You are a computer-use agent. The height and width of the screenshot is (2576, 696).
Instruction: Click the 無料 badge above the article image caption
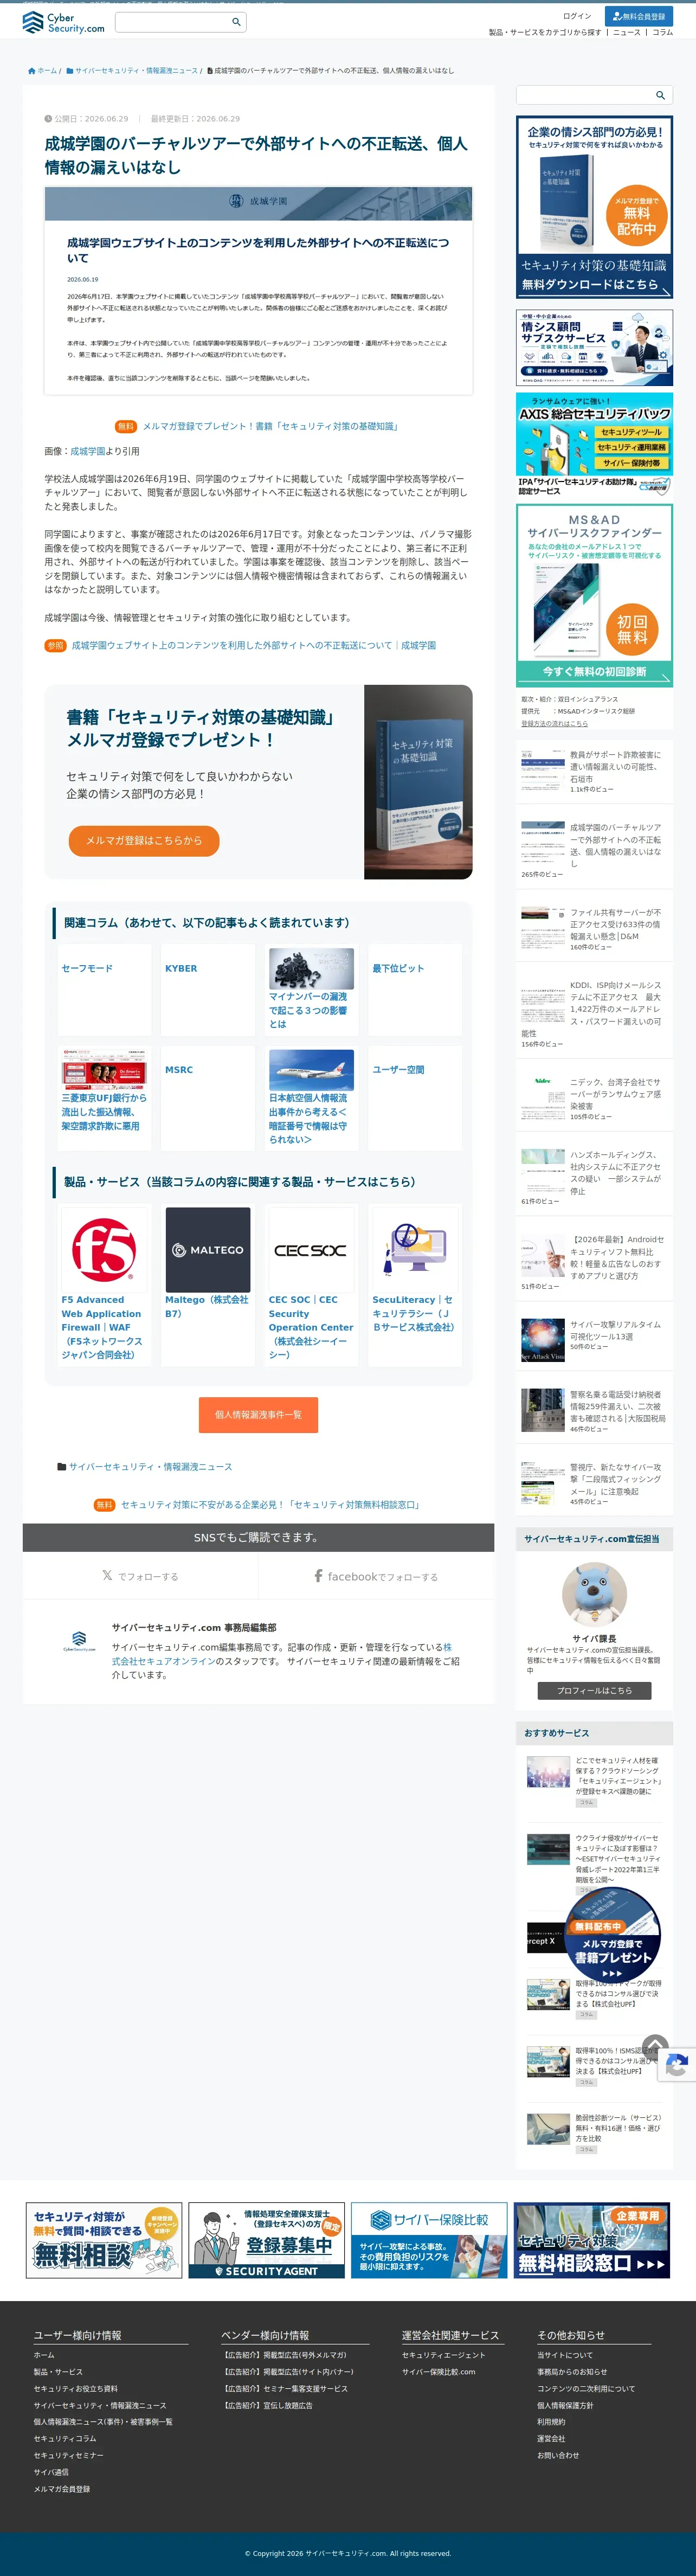pyautogui.click(x=126, y=426)
